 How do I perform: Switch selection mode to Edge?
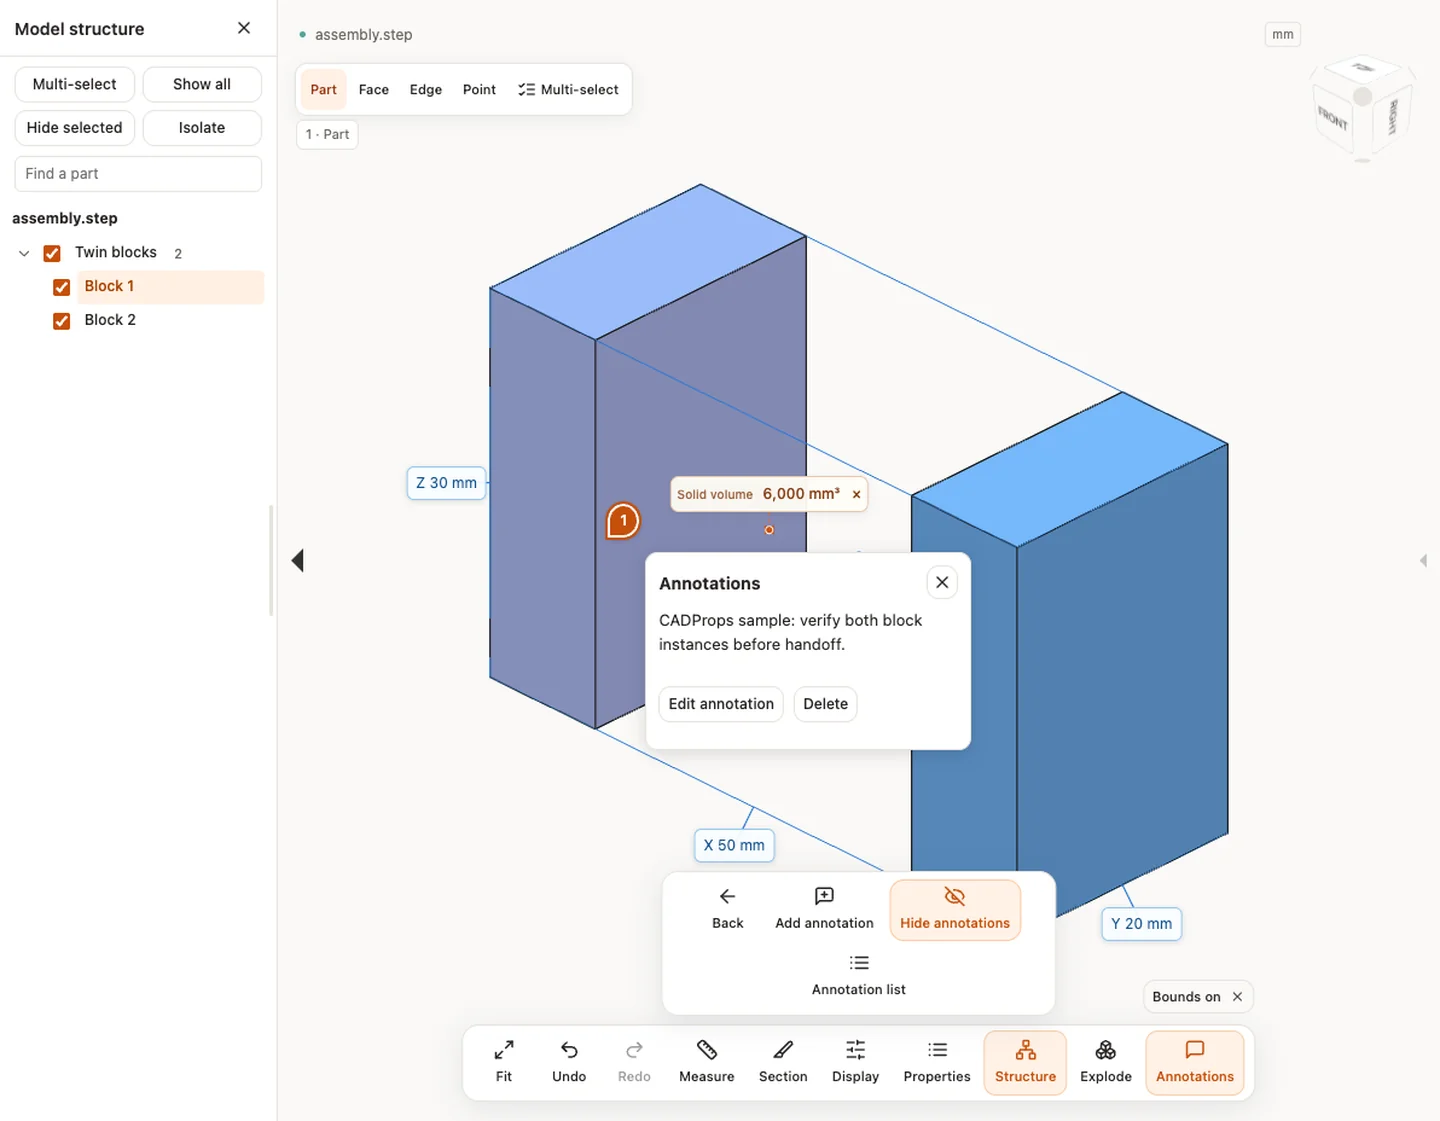[x=425, y=89]
